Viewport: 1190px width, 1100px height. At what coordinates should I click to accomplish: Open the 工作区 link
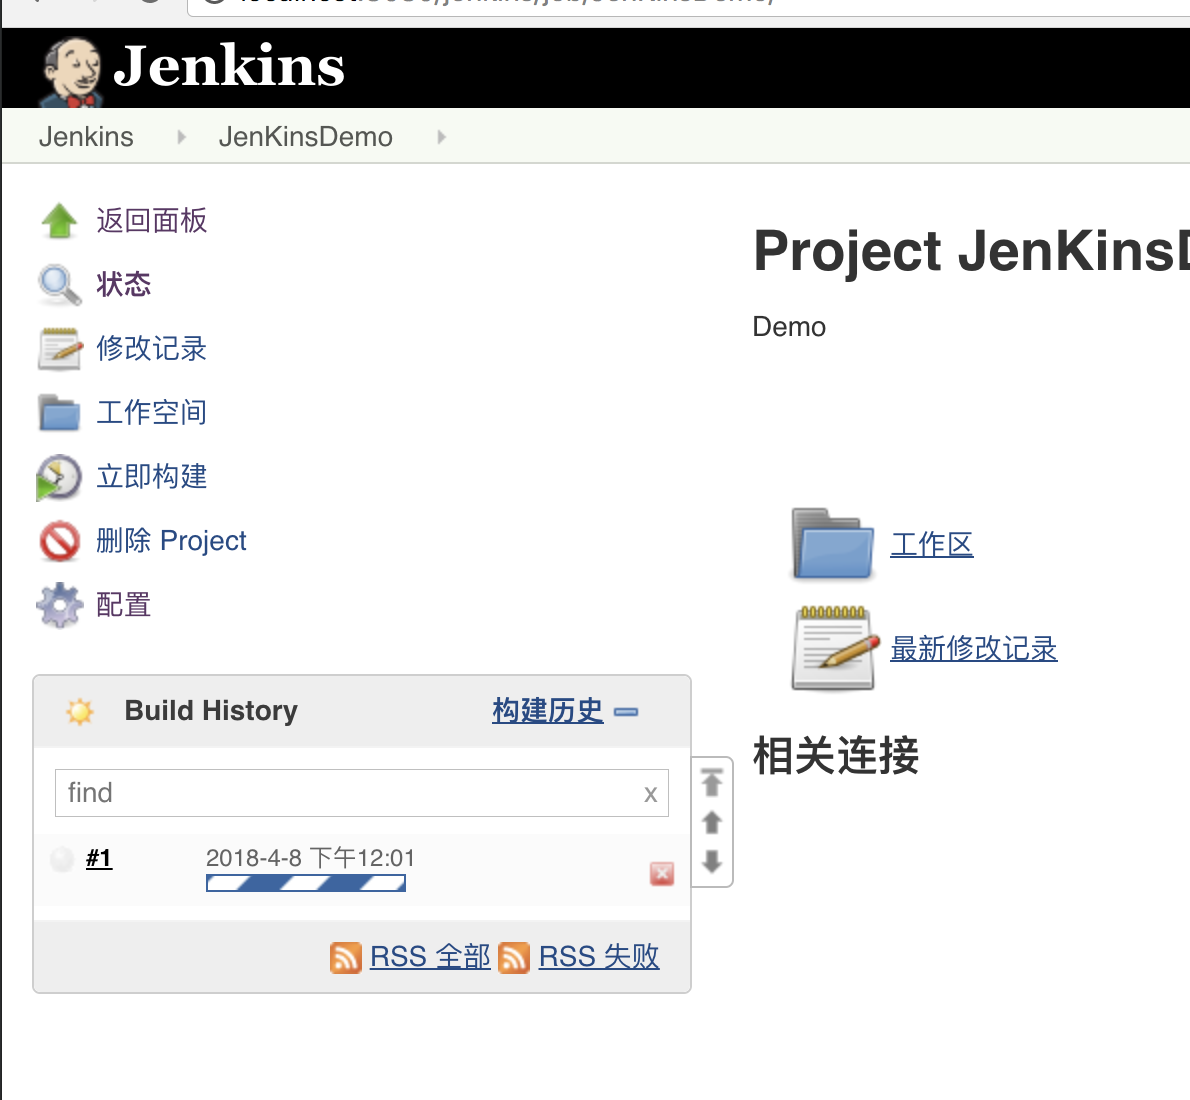pyautogui.click(x=931, y=544)
